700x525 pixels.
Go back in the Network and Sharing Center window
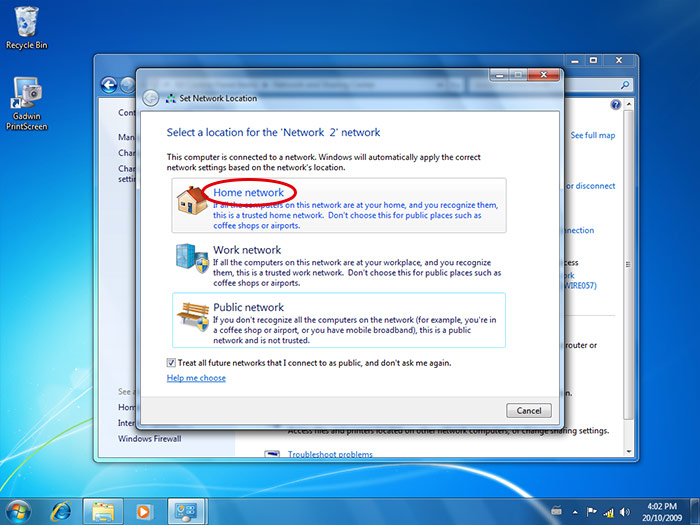108,85
